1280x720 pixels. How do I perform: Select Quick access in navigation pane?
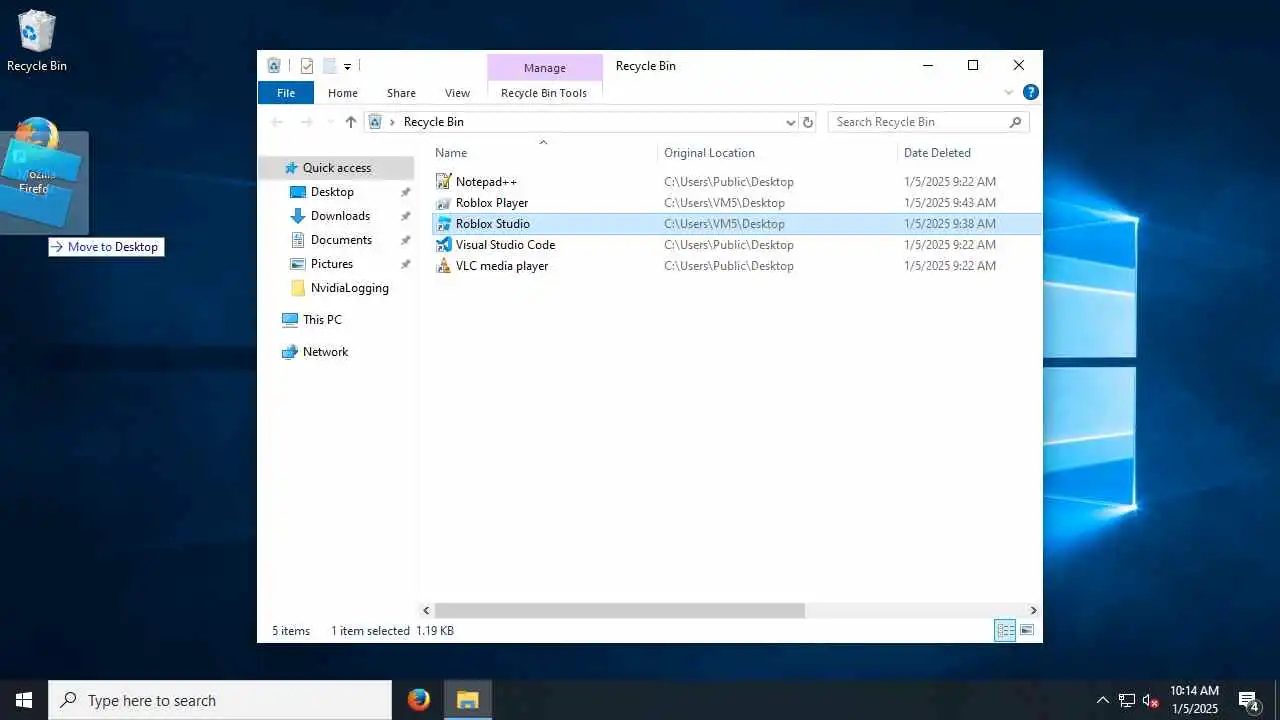[x=337, y=168]
